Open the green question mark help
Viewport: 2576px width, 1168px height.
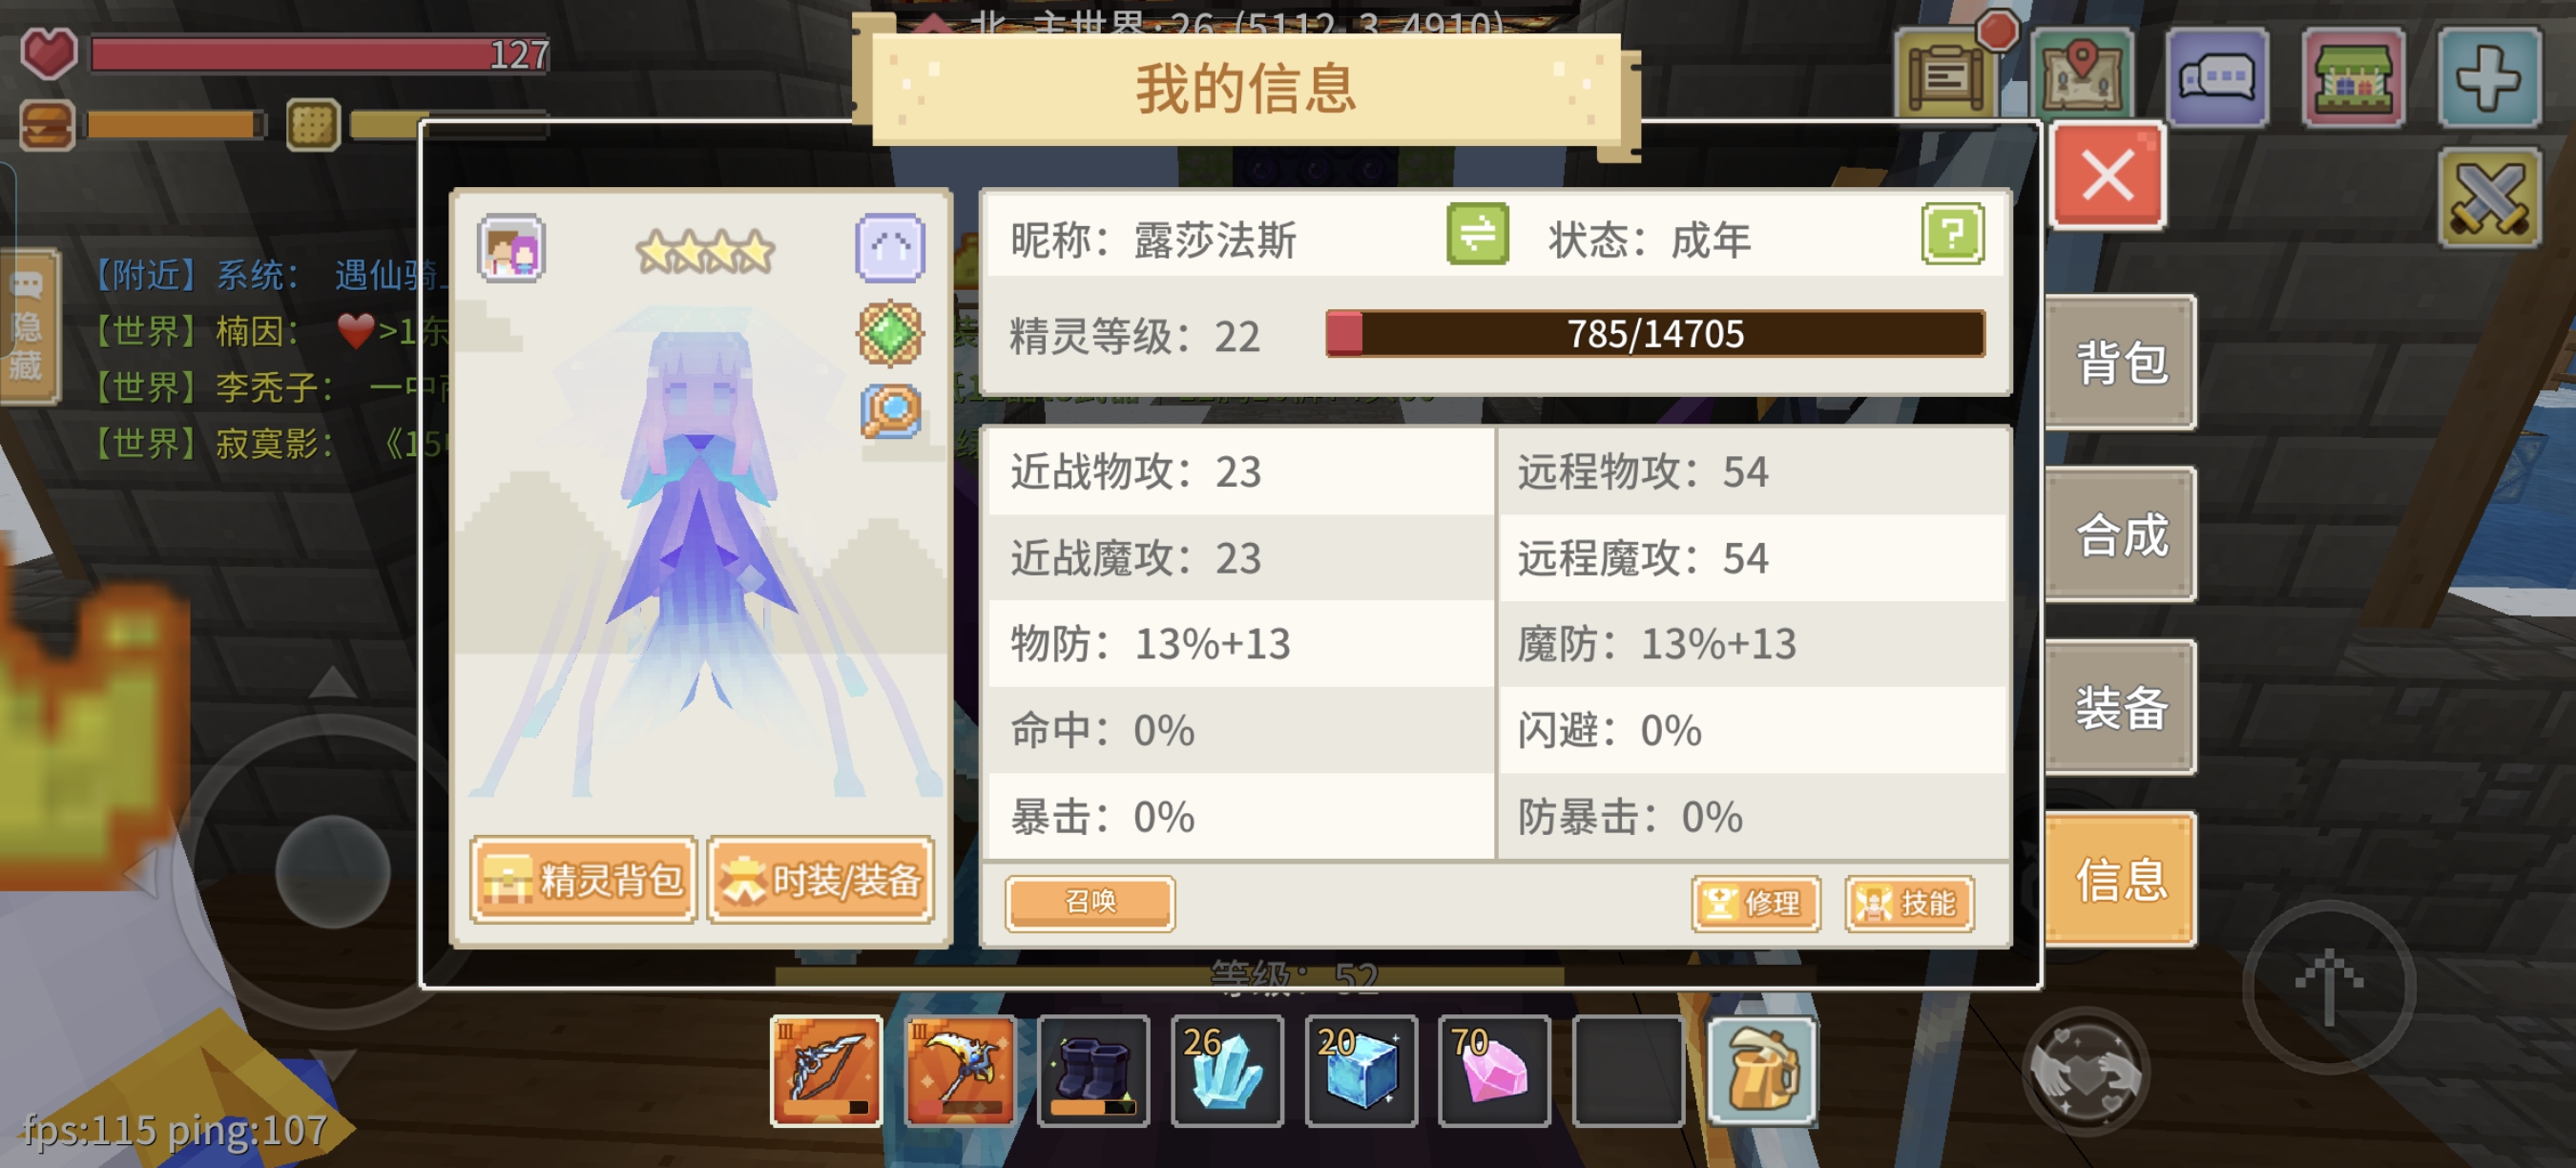pos(1952,235)
